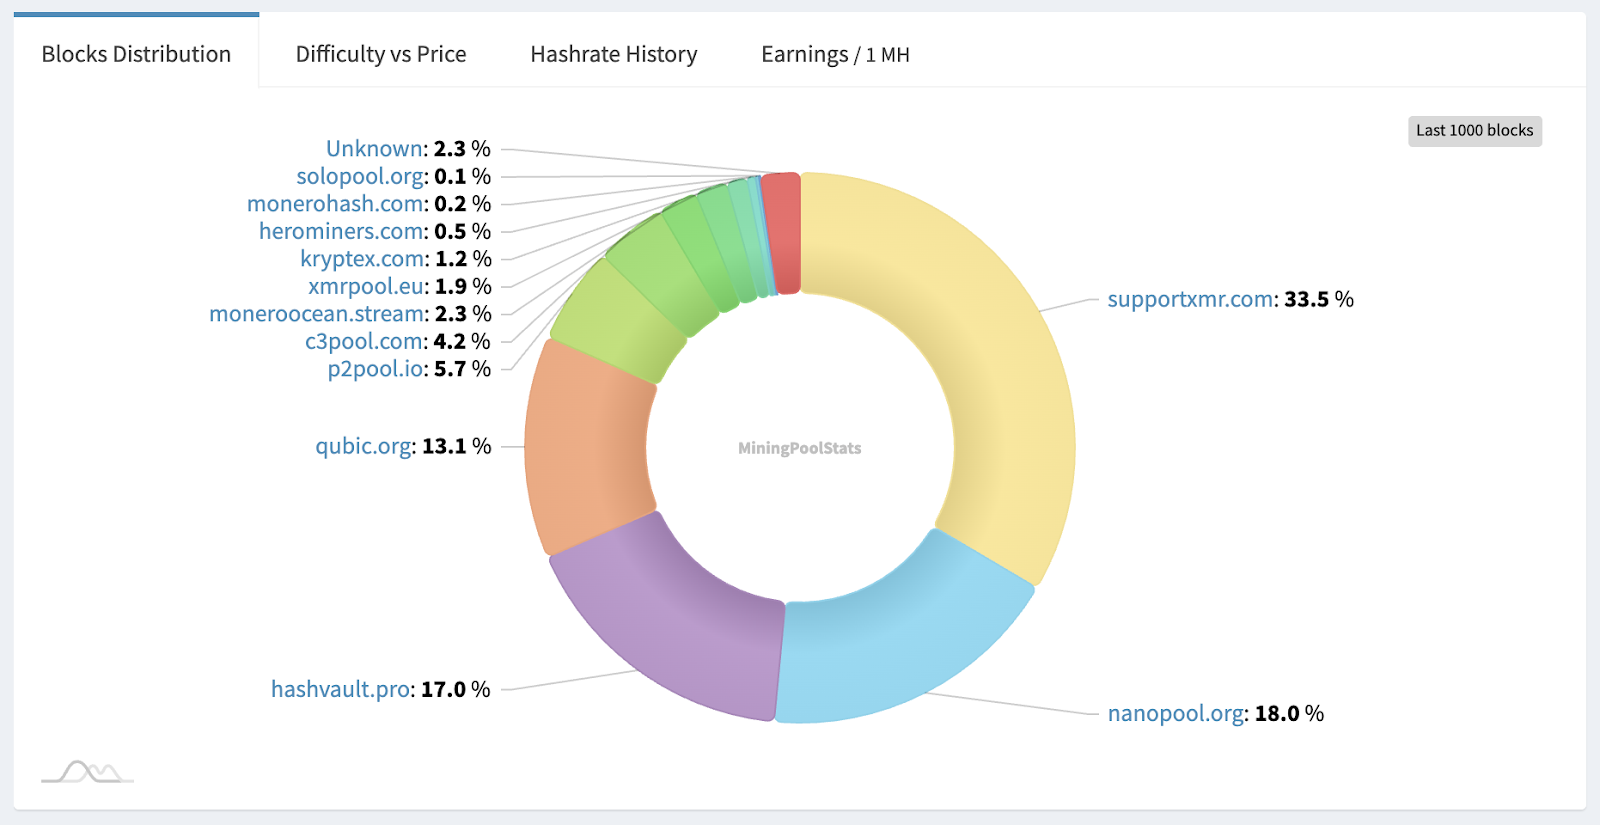
Task: Click the red Unknown chart slice
Action: pyautogui.click(x=781, y=233)
